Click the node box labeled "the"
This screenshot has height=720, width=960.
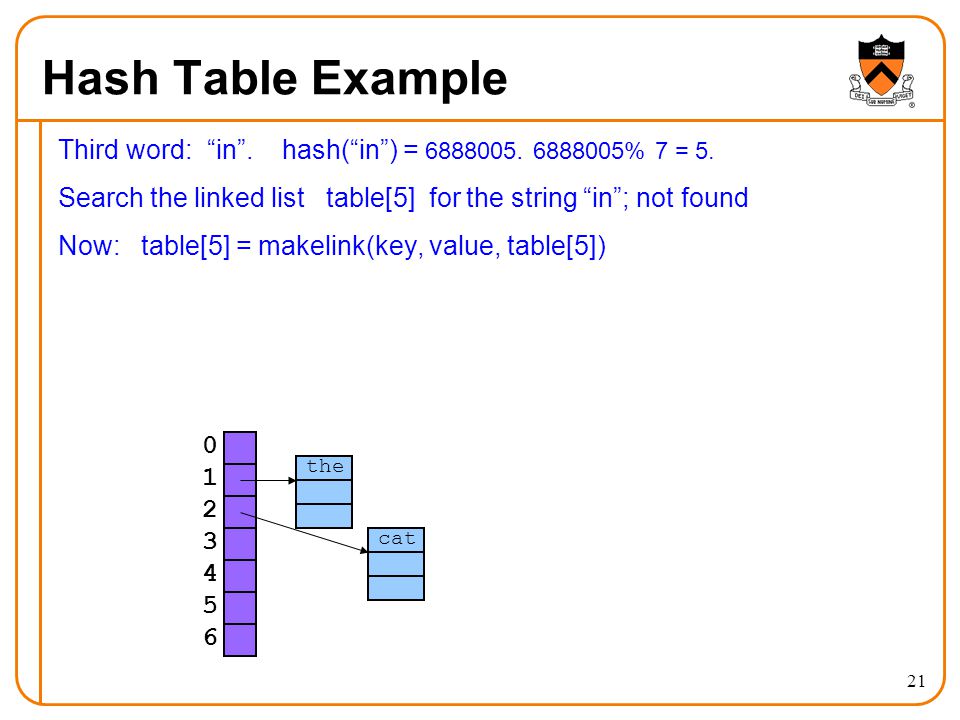(x=324, y=492)
